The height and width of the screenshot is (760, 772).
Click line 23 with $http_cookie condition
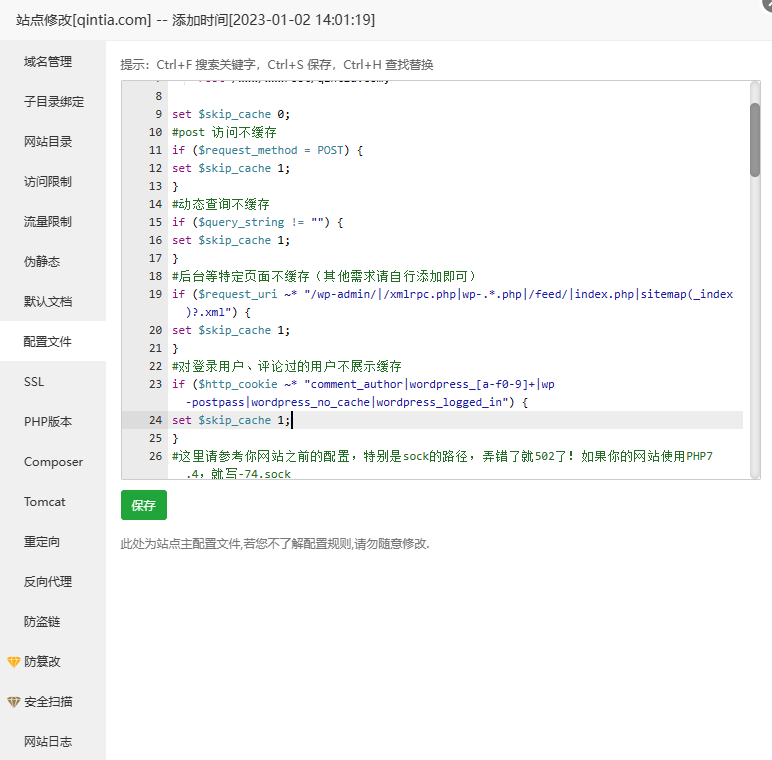pyautogui.click(x=363, y=393)
